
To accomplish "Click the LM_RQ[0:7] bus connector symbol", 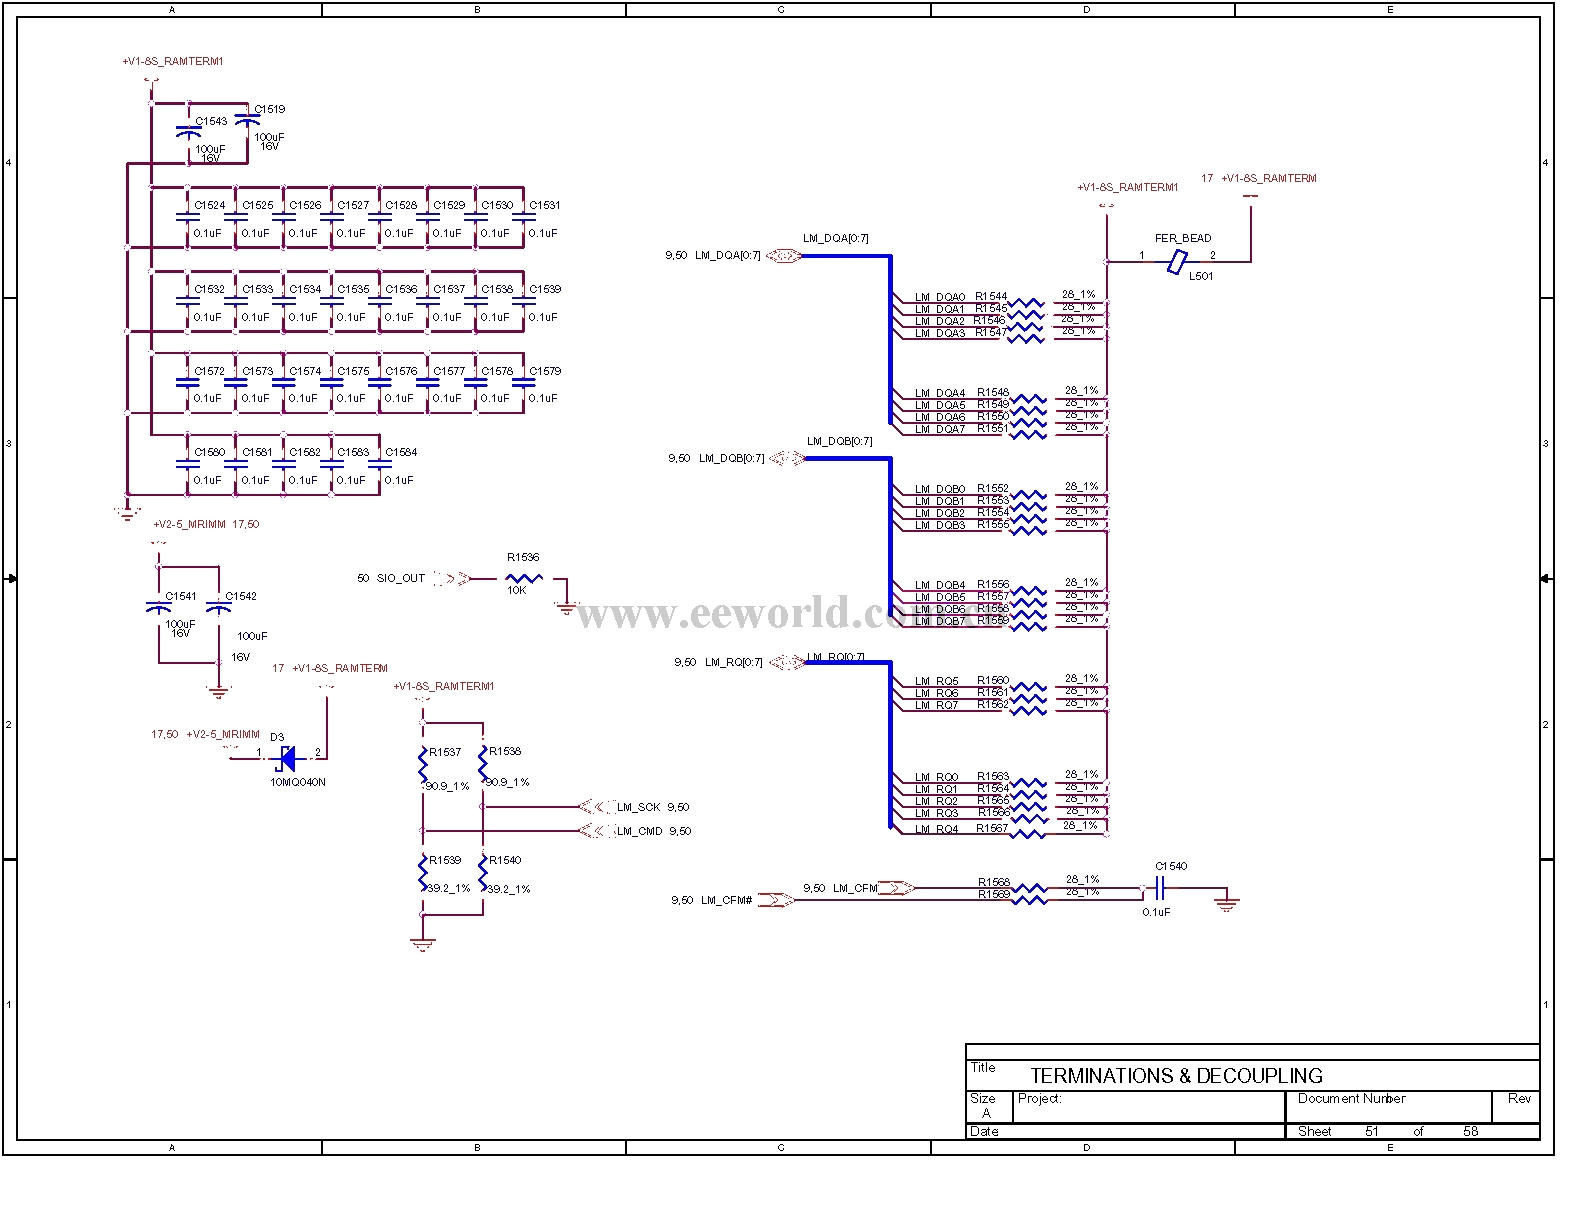I will (788, 662).
